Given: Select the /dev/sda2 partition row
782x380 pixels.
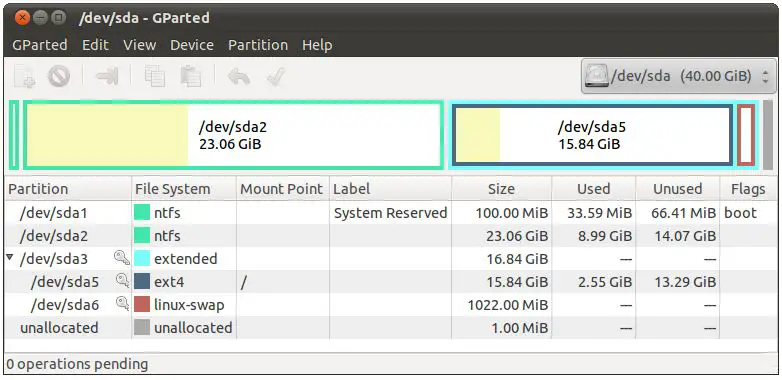Looking at the screenshot, I should pyautogui.click(x=391, y=236).
